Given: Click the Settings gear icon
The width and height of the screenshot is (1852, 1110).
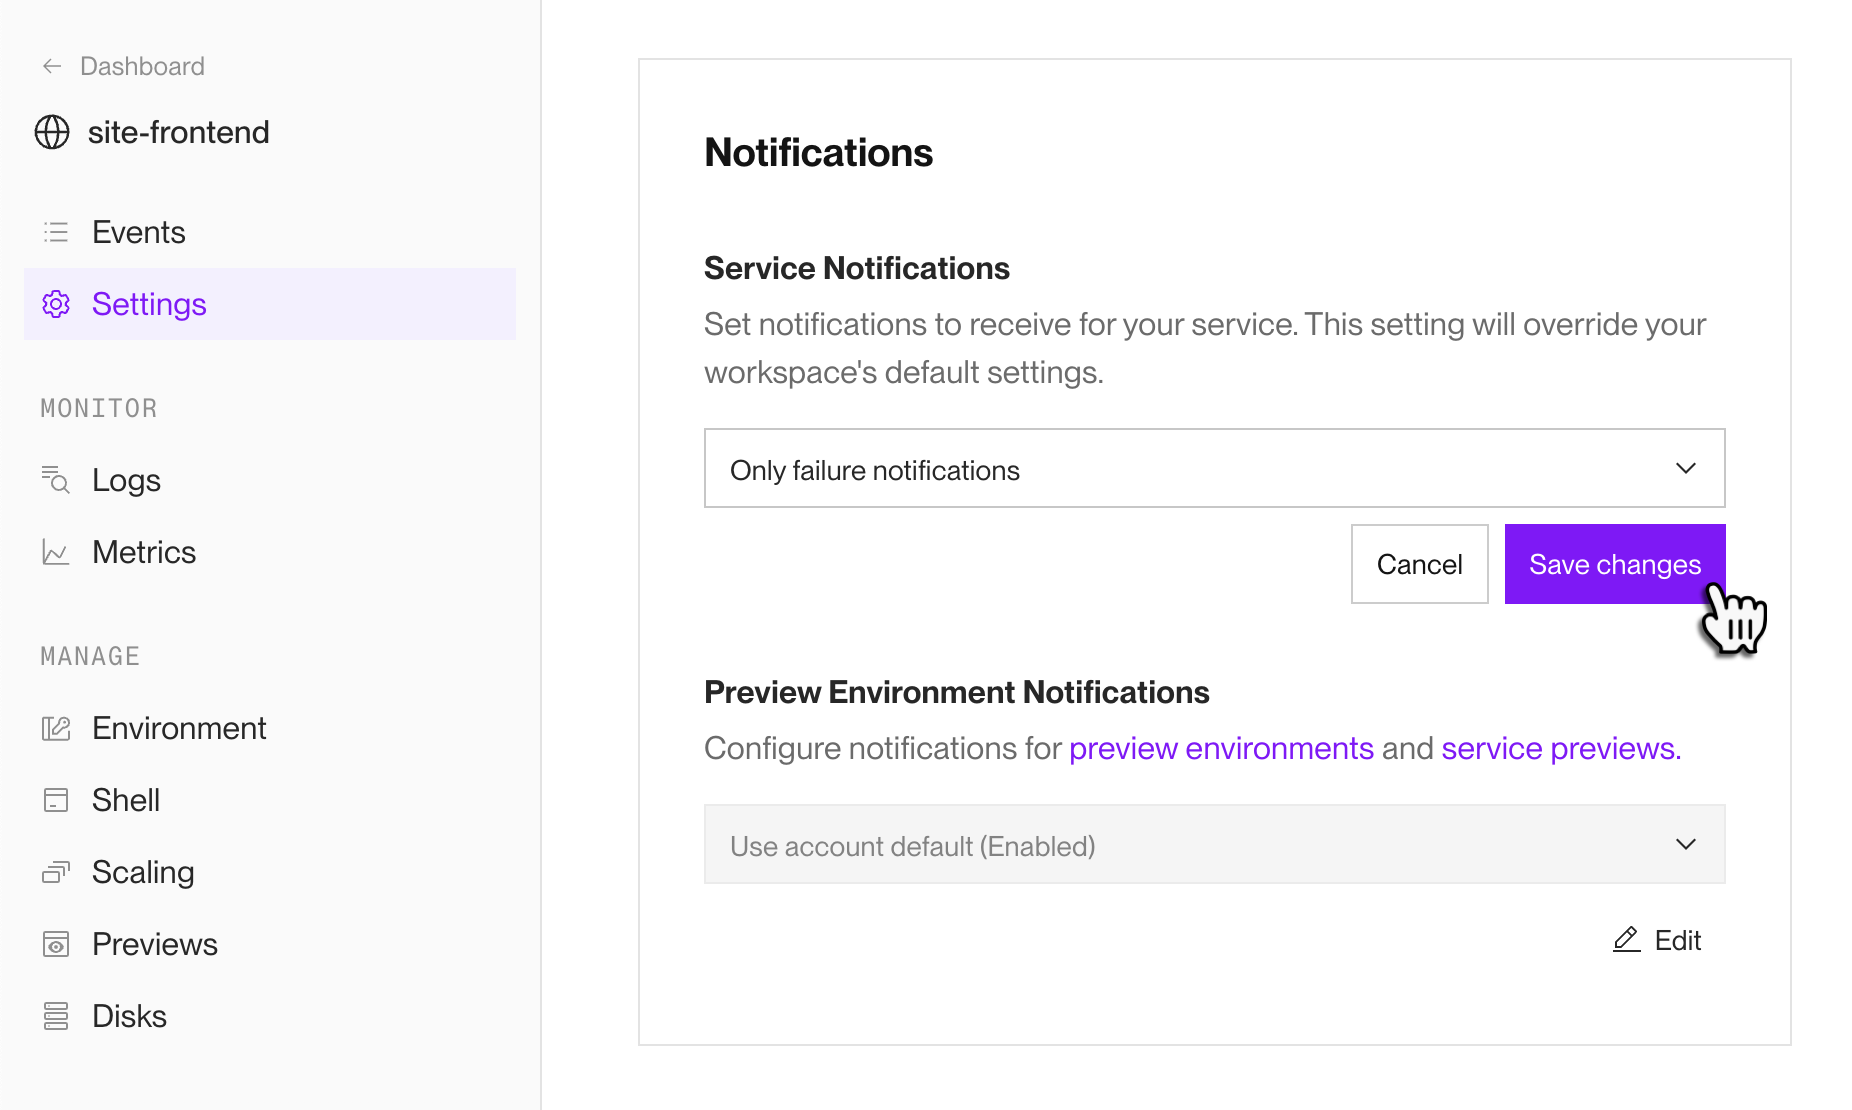Looking at the screenshot, I should (x=56, y=304).
